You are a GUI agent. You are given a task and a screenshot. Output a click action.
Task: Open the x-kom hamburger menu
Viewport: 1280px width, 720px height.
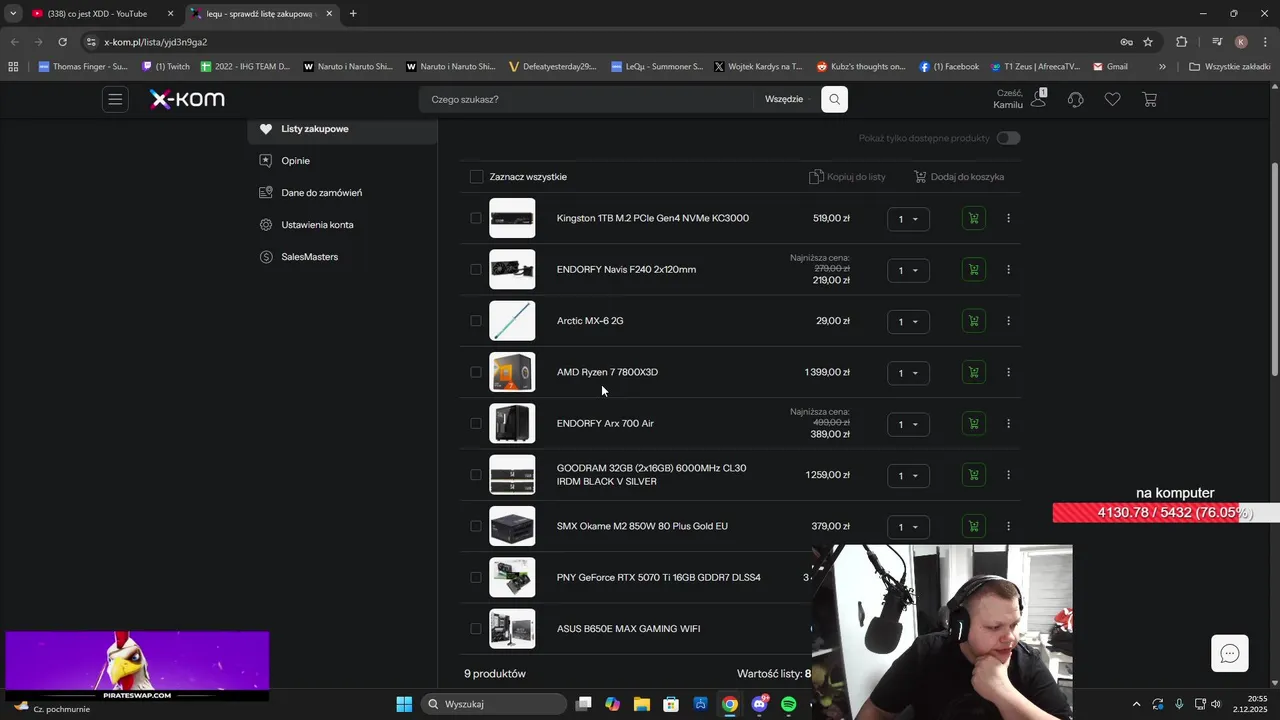click(x=115, y=99)
